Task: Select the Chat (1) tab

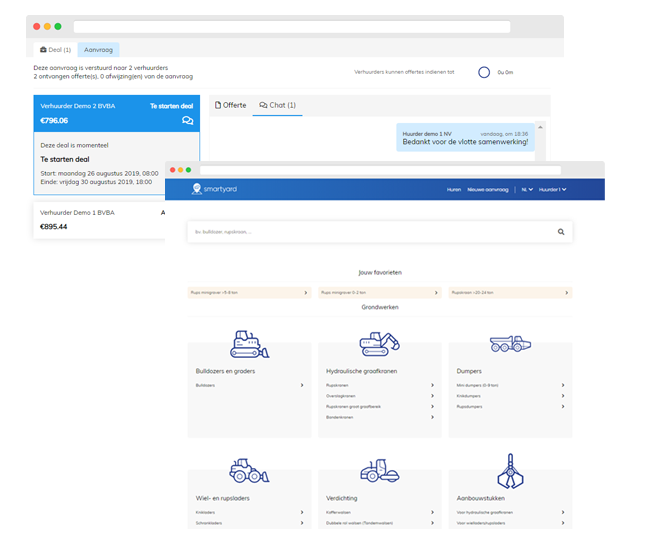Action: coord(277,105)
